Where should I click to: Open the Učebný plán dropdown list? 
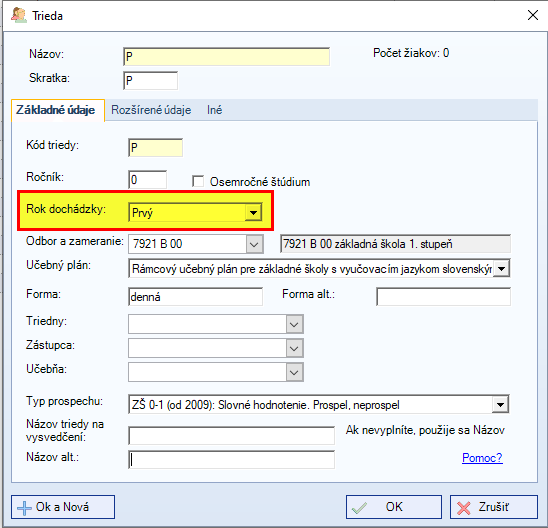click(x=502, y=269)
